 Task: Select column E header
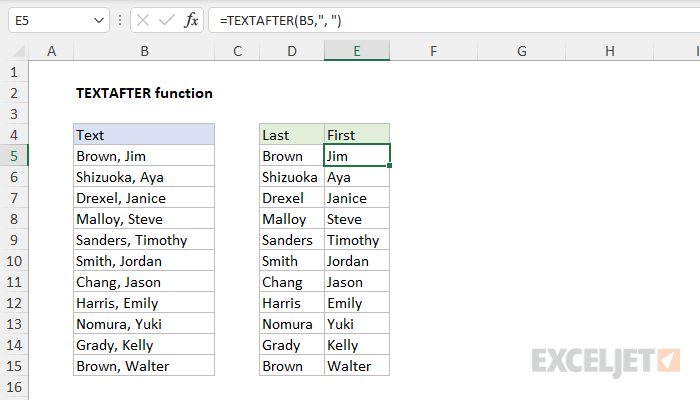click(x=357, y=51)
